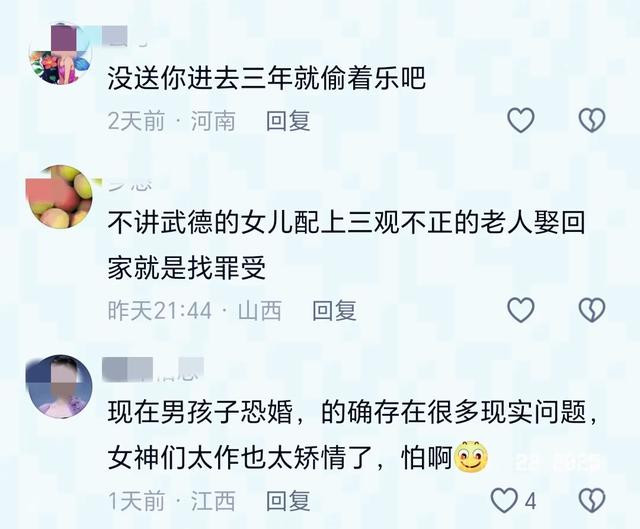
Task: Open the second commenter's username
Action: (x=131, y=184)
